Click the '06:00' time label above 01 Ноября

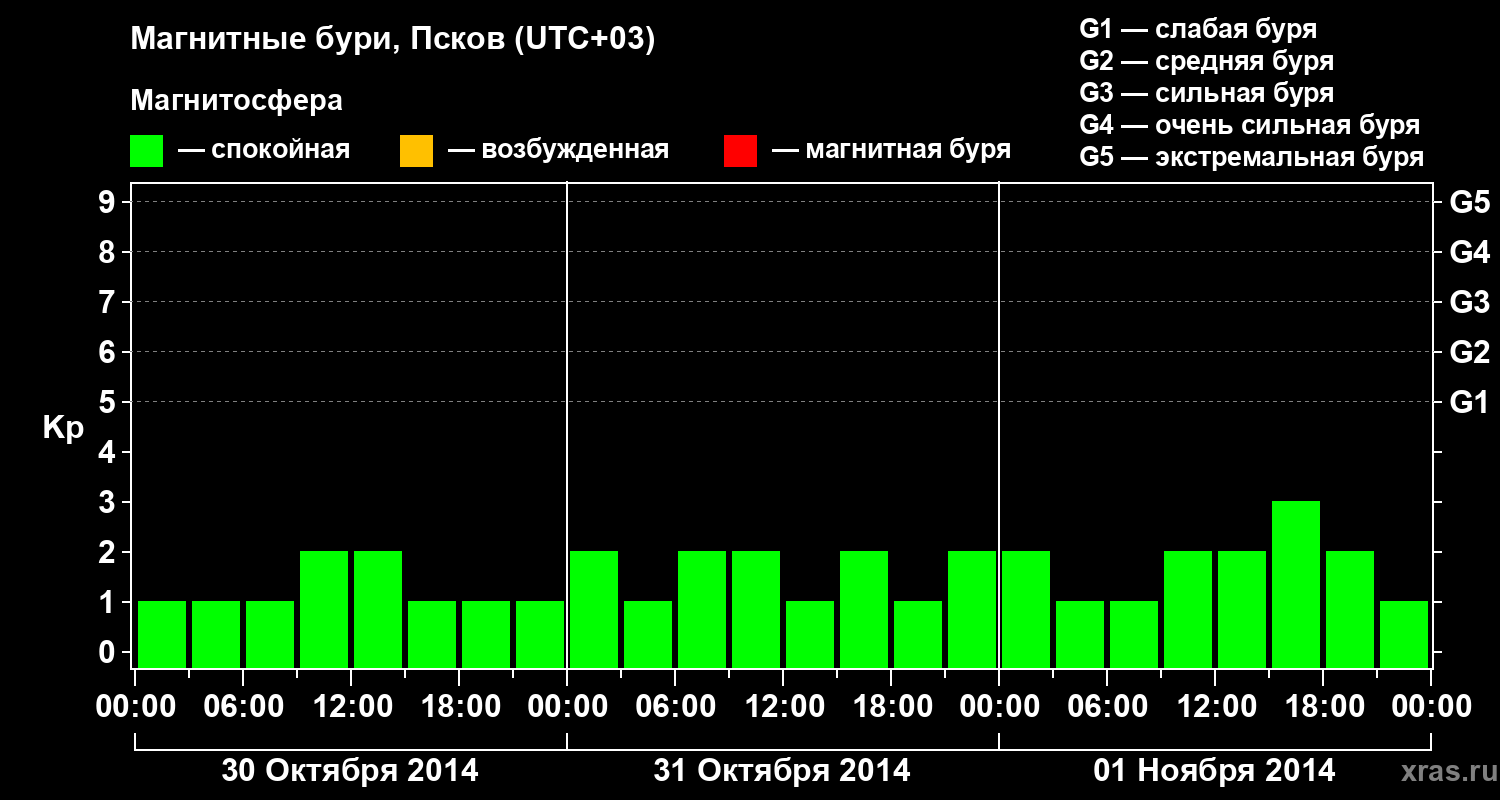tap(1107, 707)
